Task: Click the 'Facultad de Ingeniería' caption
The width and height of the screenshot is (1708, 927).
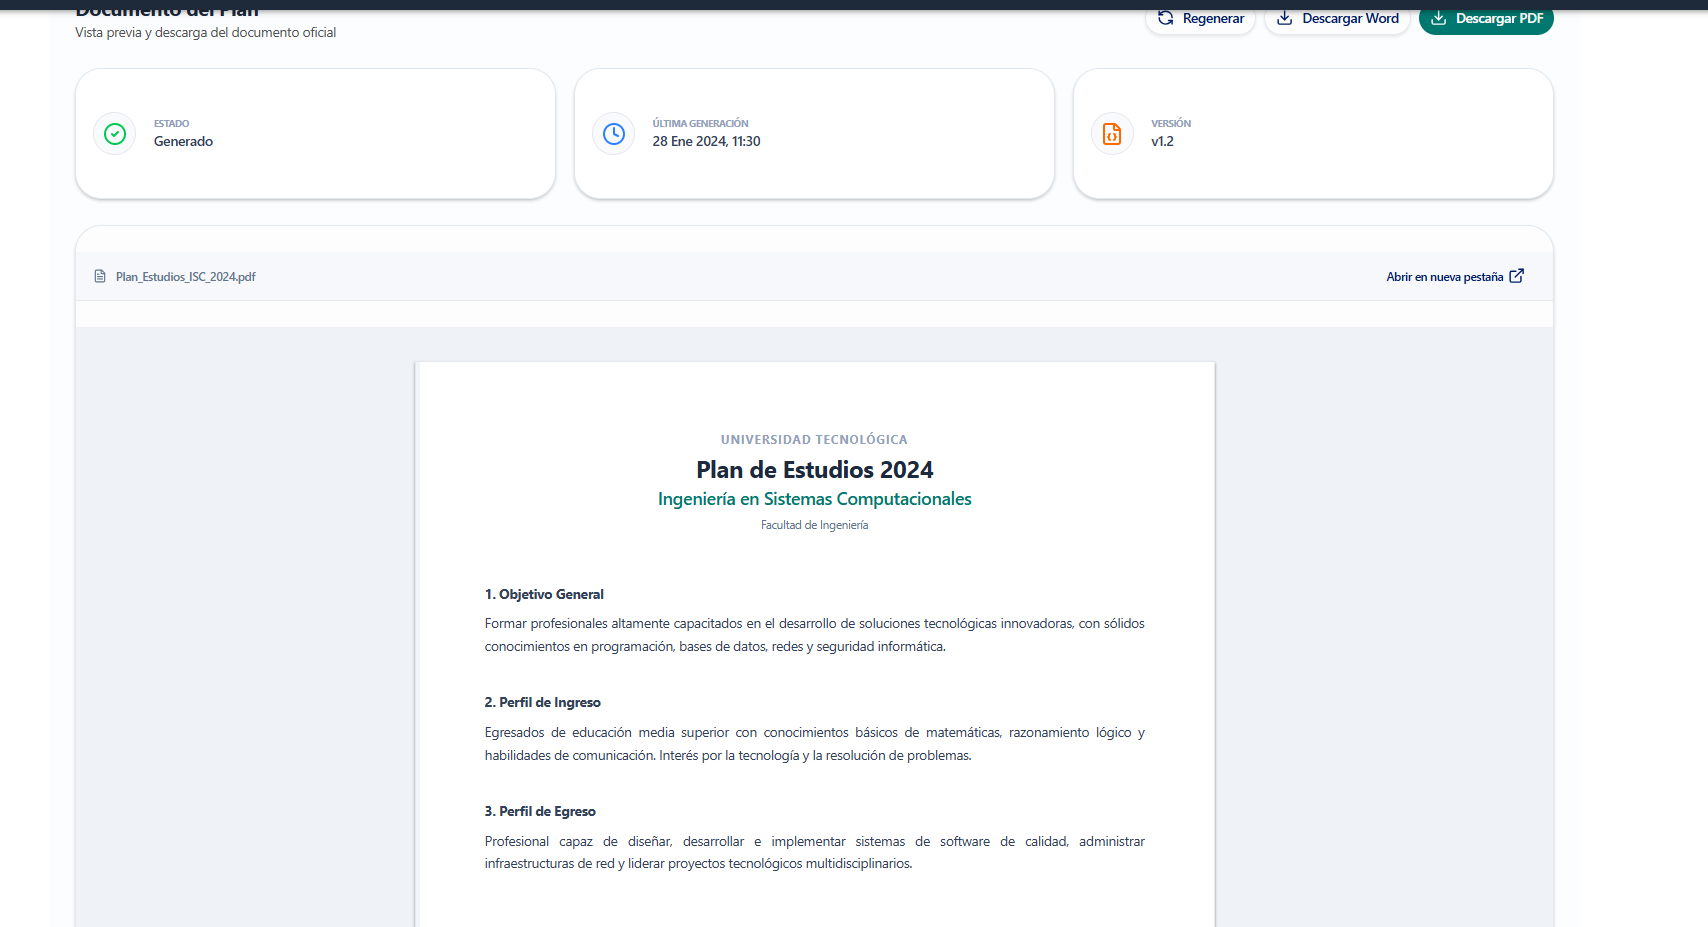Action: 814,525
